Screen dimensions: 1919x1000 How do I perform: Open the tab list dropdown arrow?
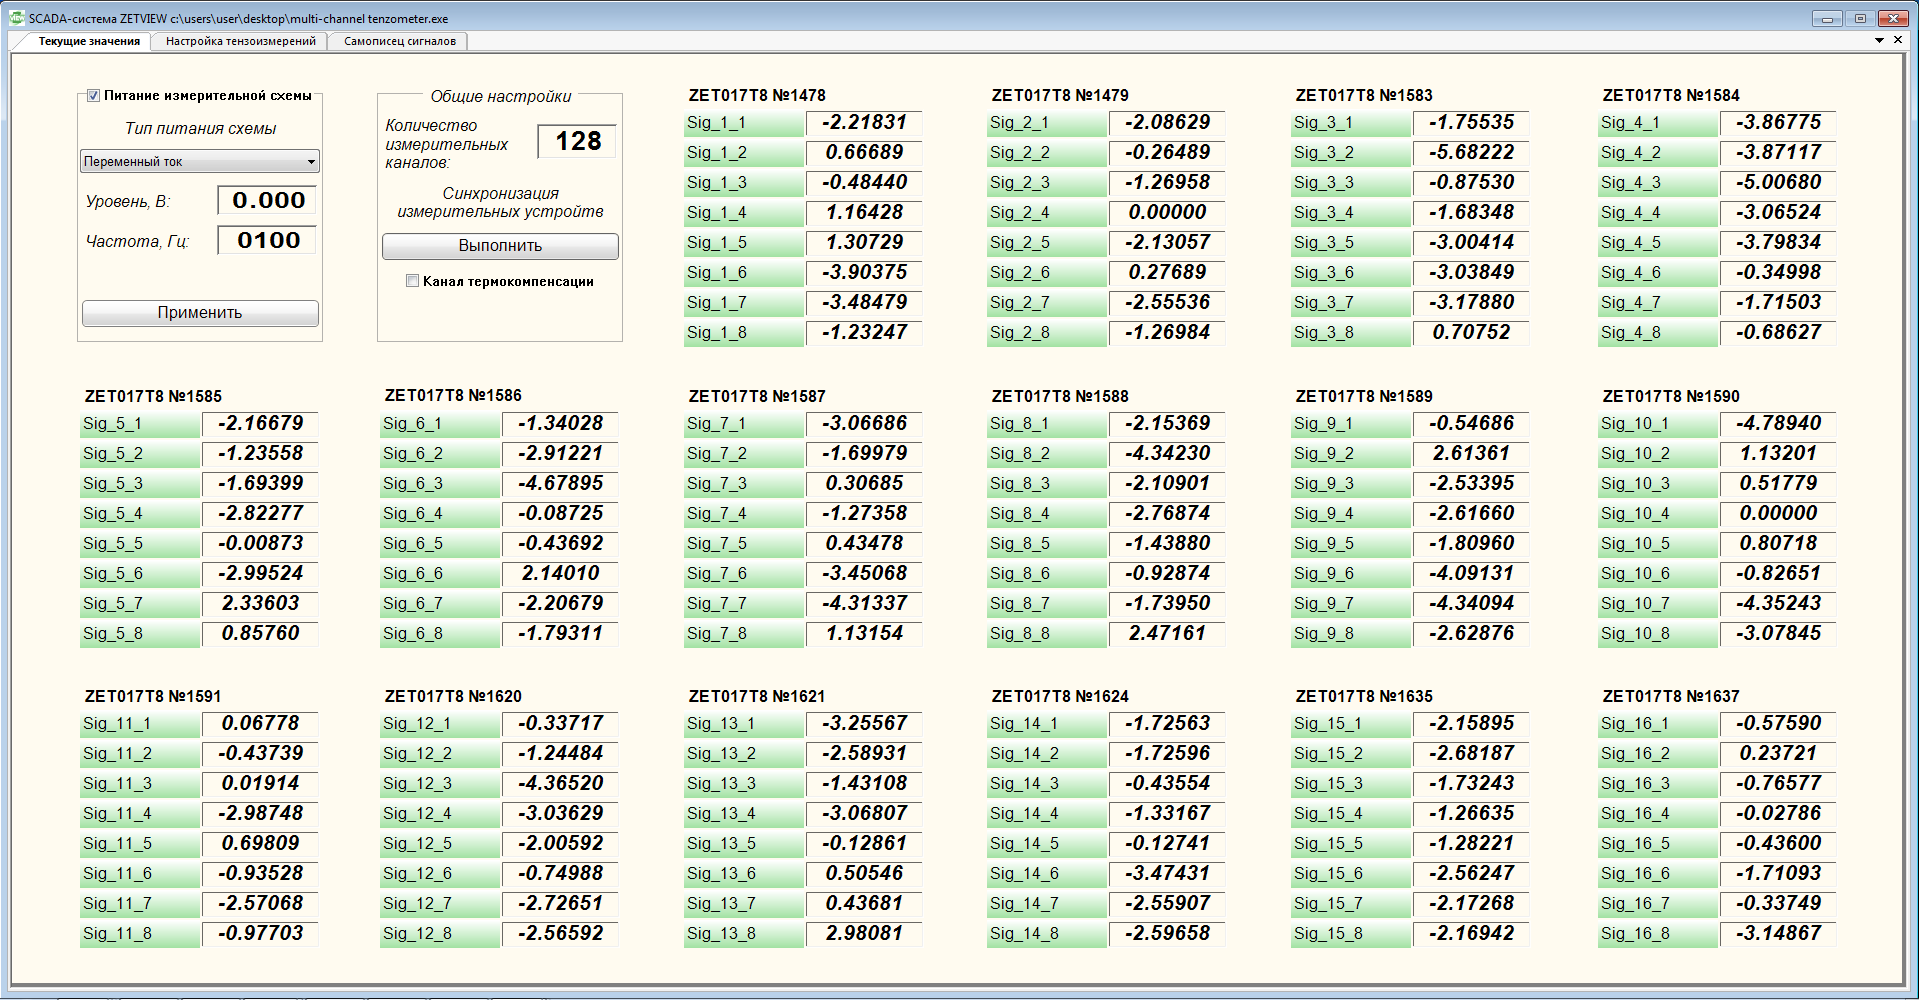pos(1879,41)
